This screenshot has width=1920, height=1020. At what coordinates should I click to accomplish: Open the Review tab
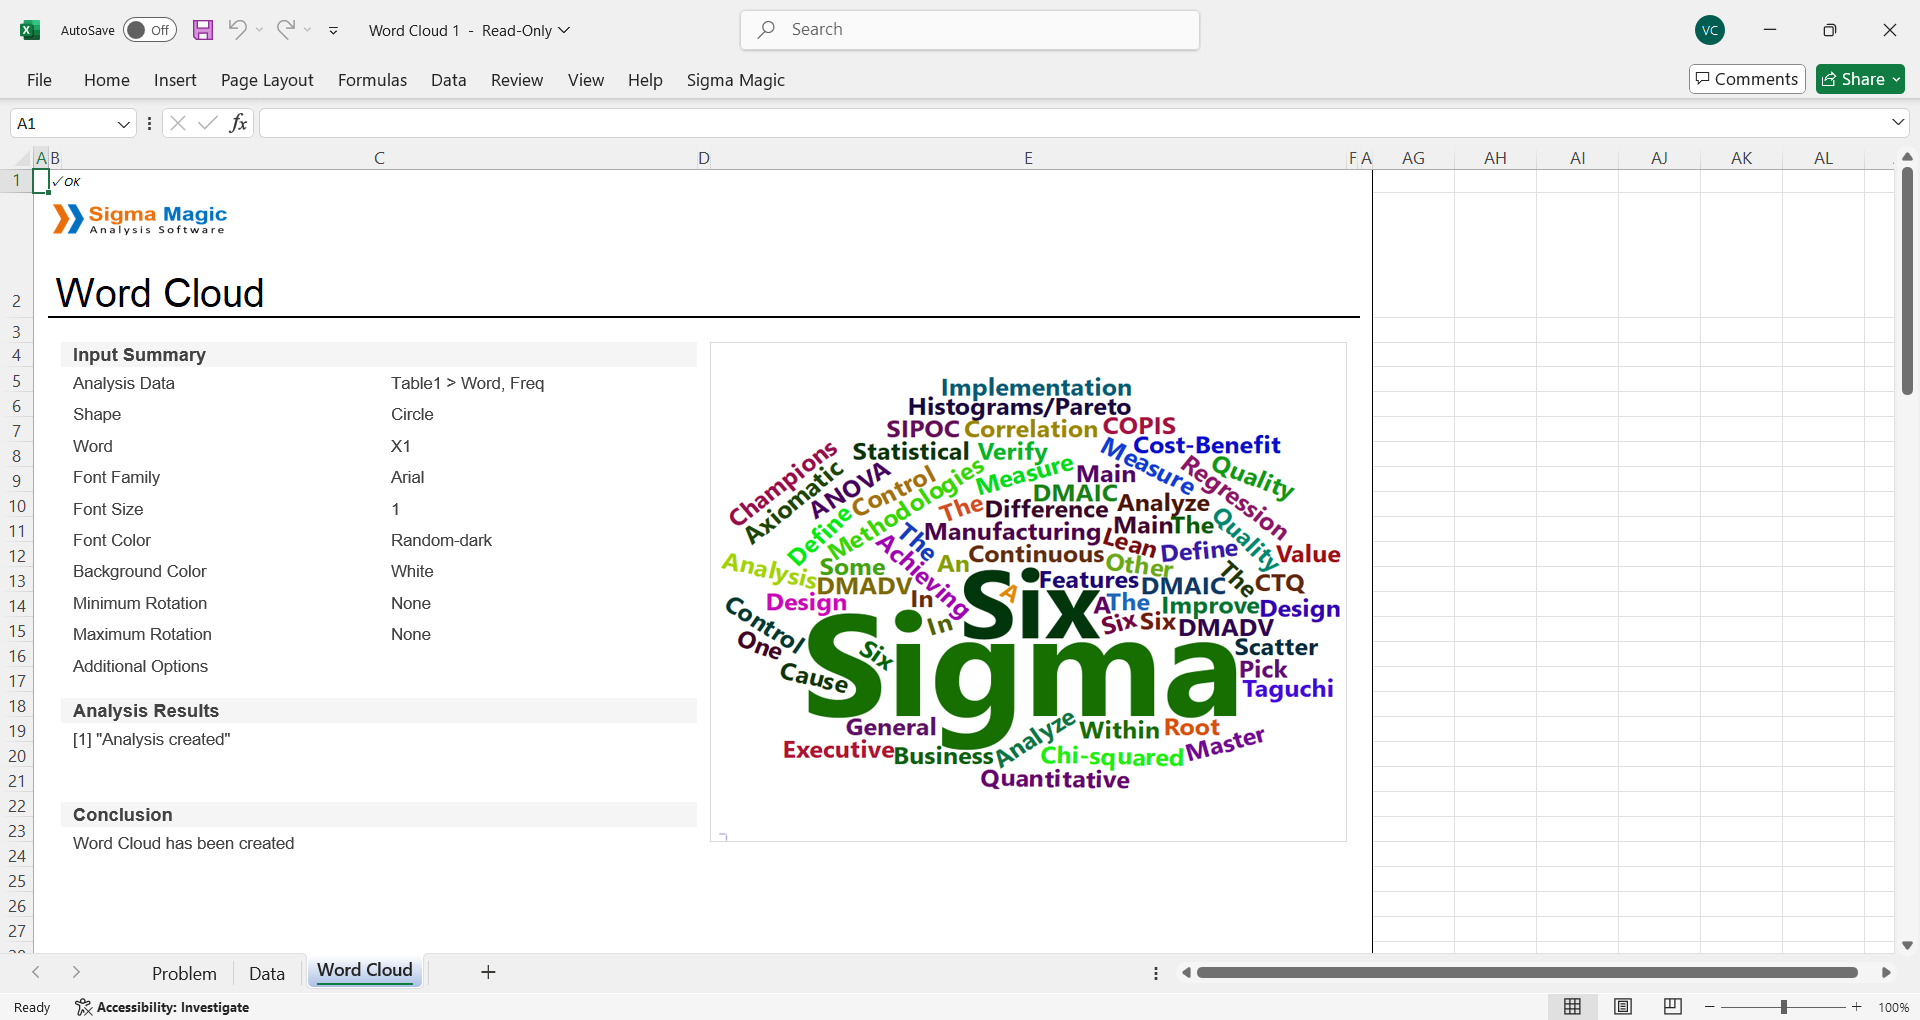click(x=517, y=80)
